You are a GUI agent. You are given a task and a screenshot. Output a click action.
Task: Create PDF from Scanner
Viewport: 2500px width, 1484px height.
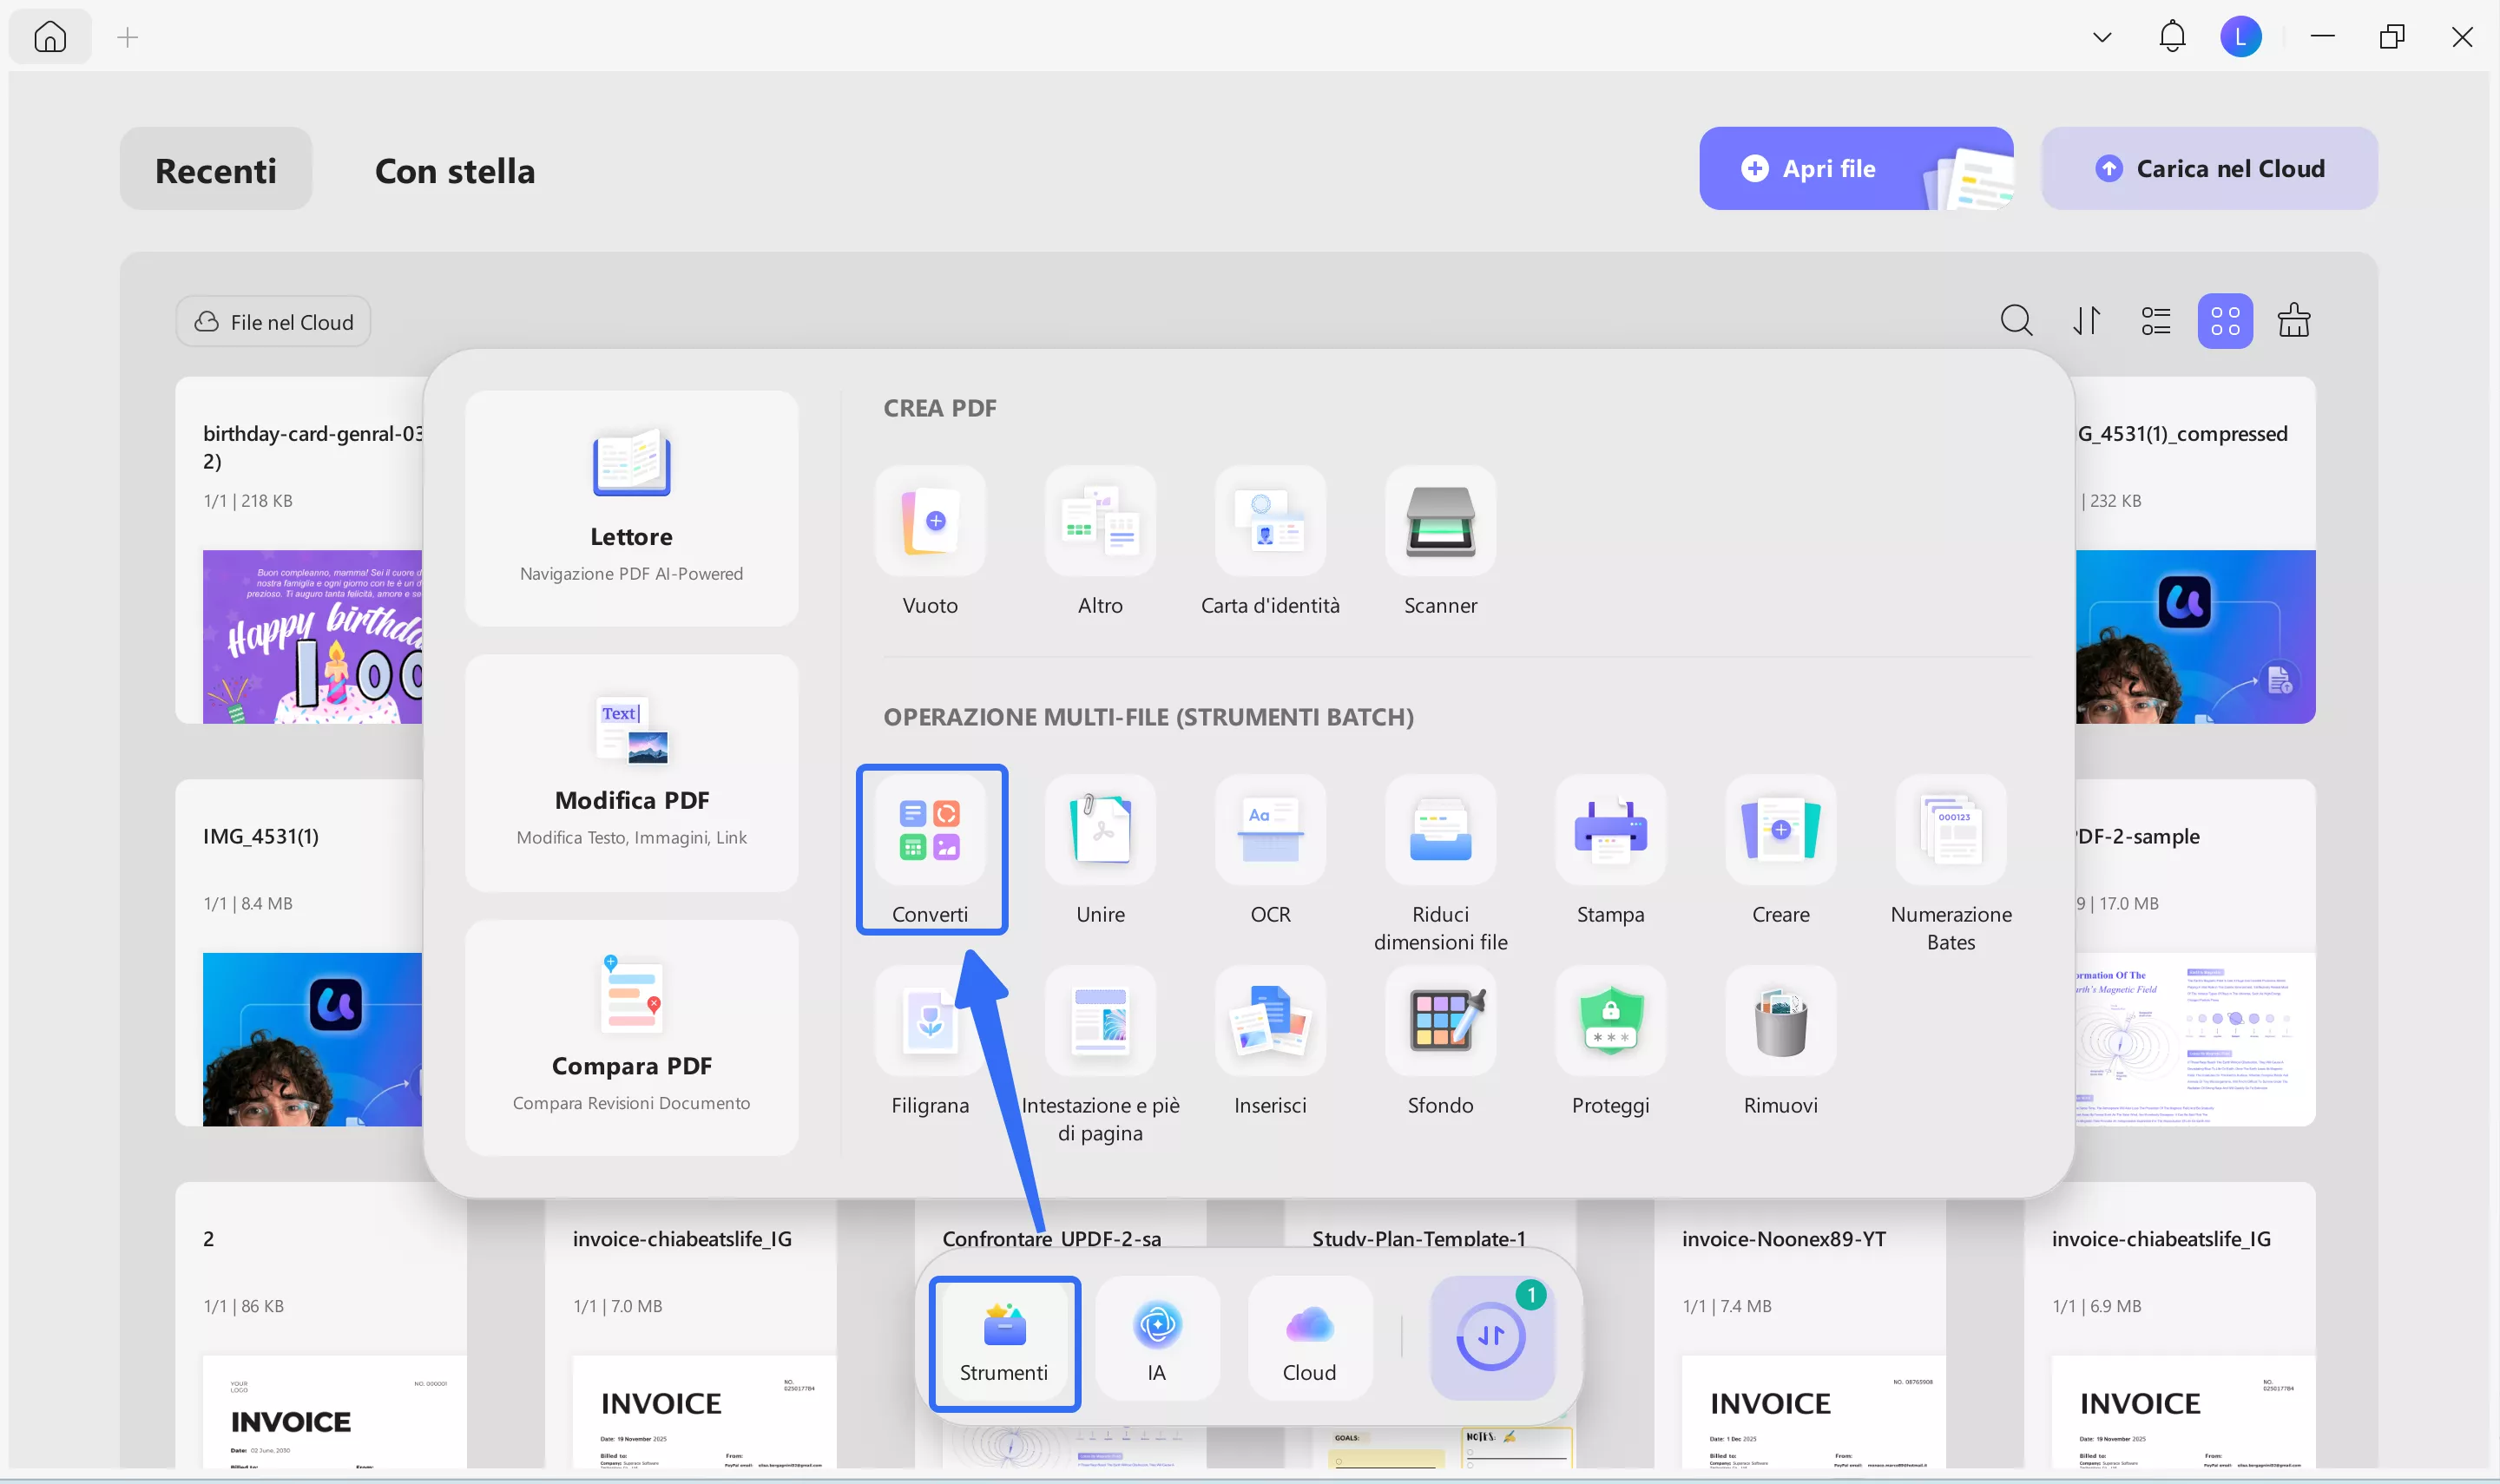pyautogui.click(x=1440, y=521)
